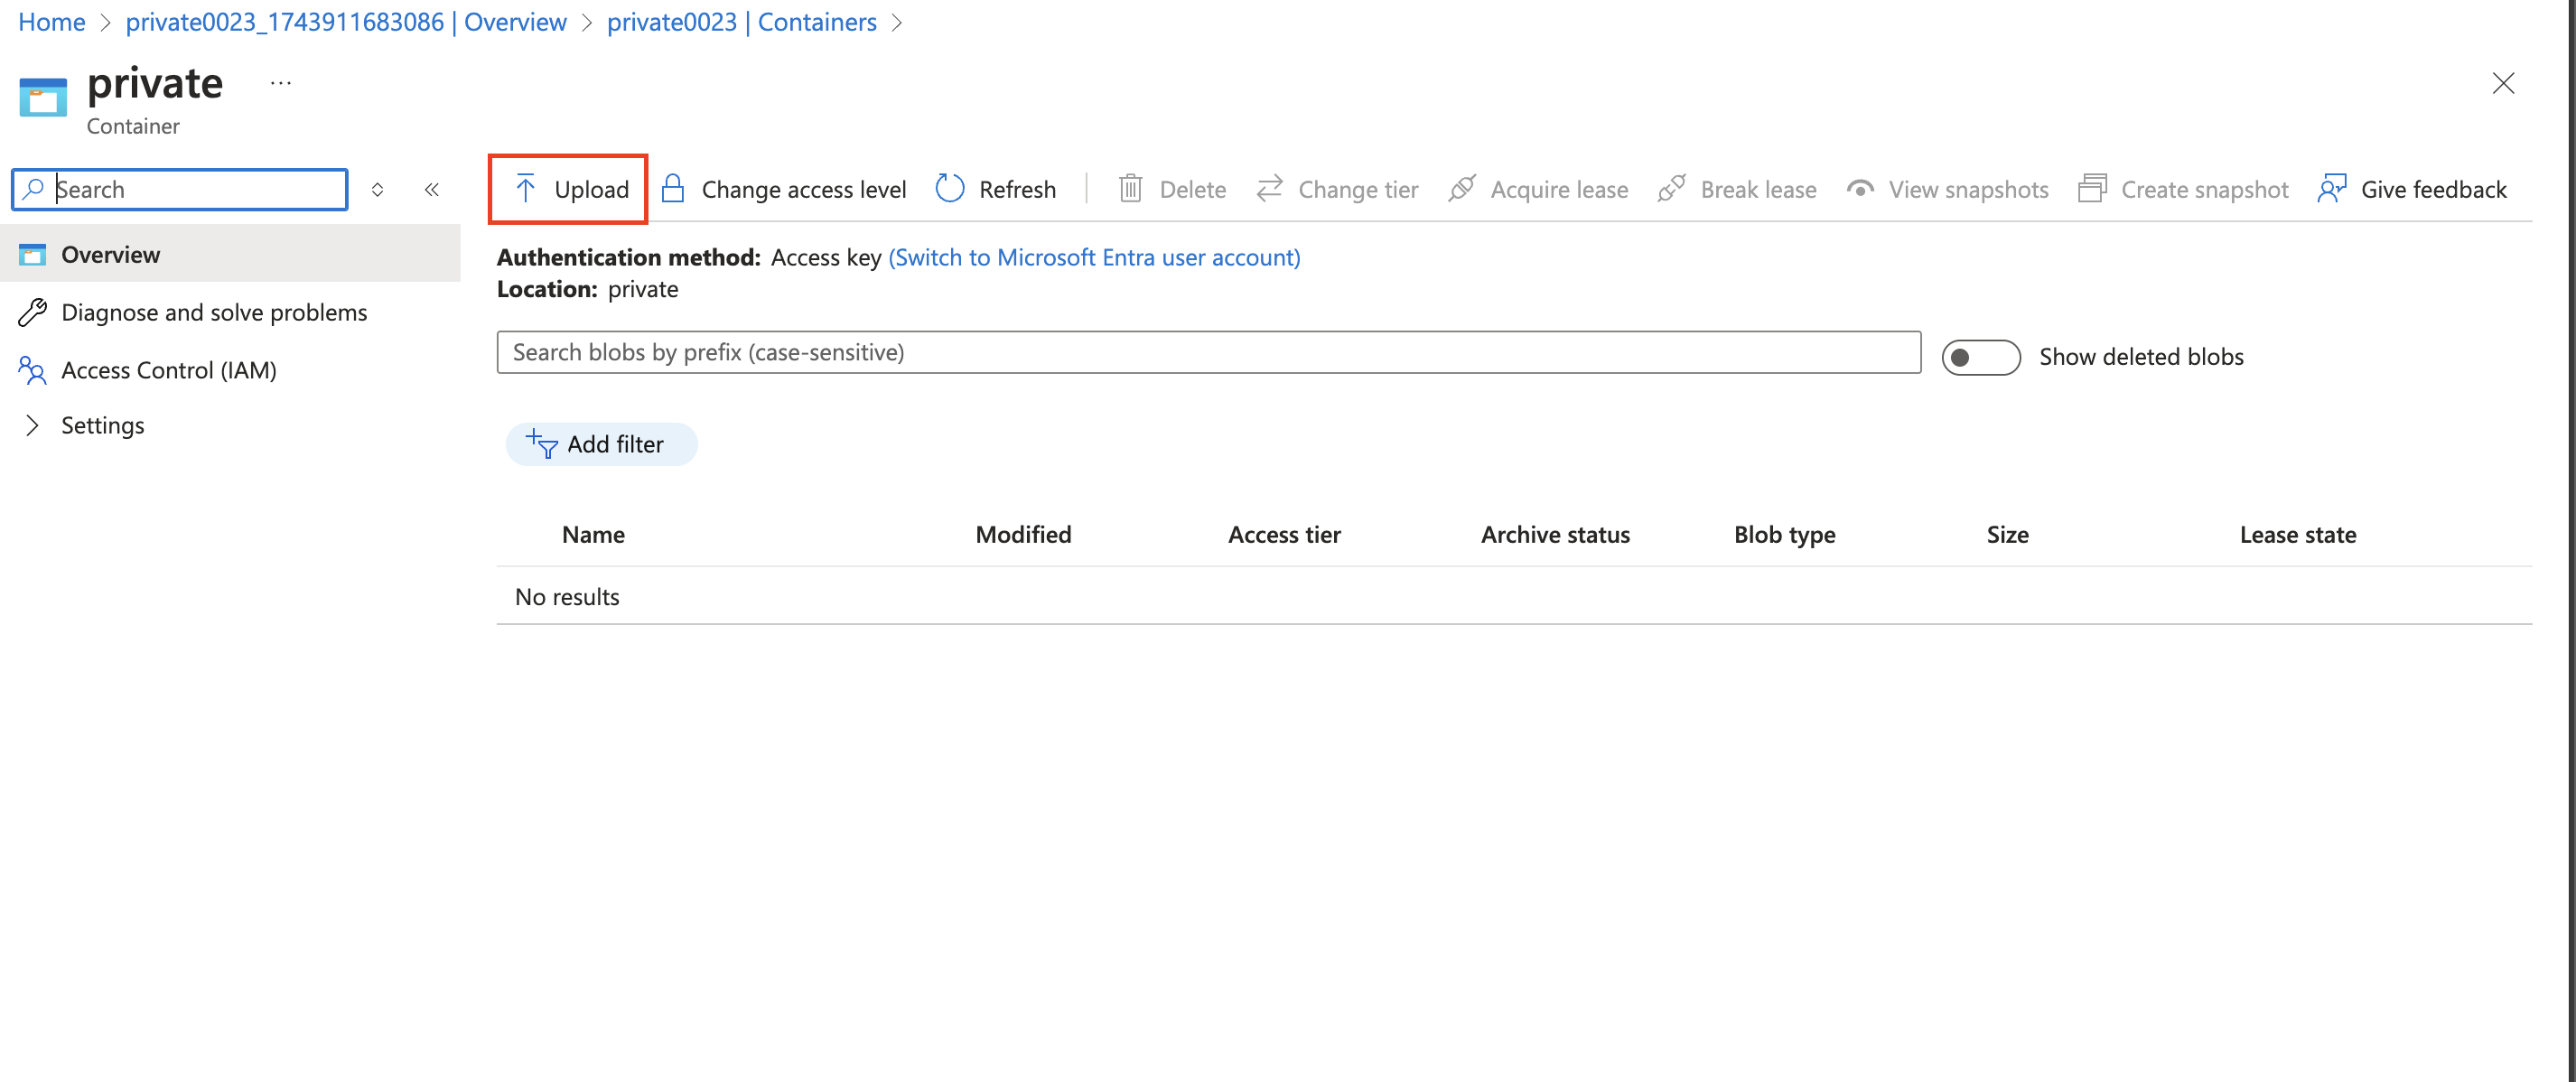Screen dimensions: 2576x1082
Task: Click the Give feedback person icon
Action: pyautogui.click(x=2331, y=189)
